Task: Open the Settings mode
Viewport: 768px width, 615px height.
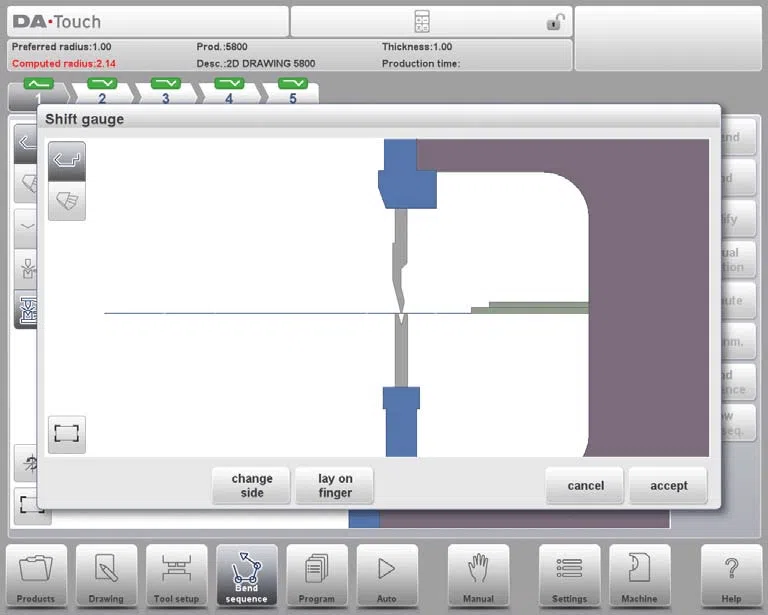Action: point(569,576)
